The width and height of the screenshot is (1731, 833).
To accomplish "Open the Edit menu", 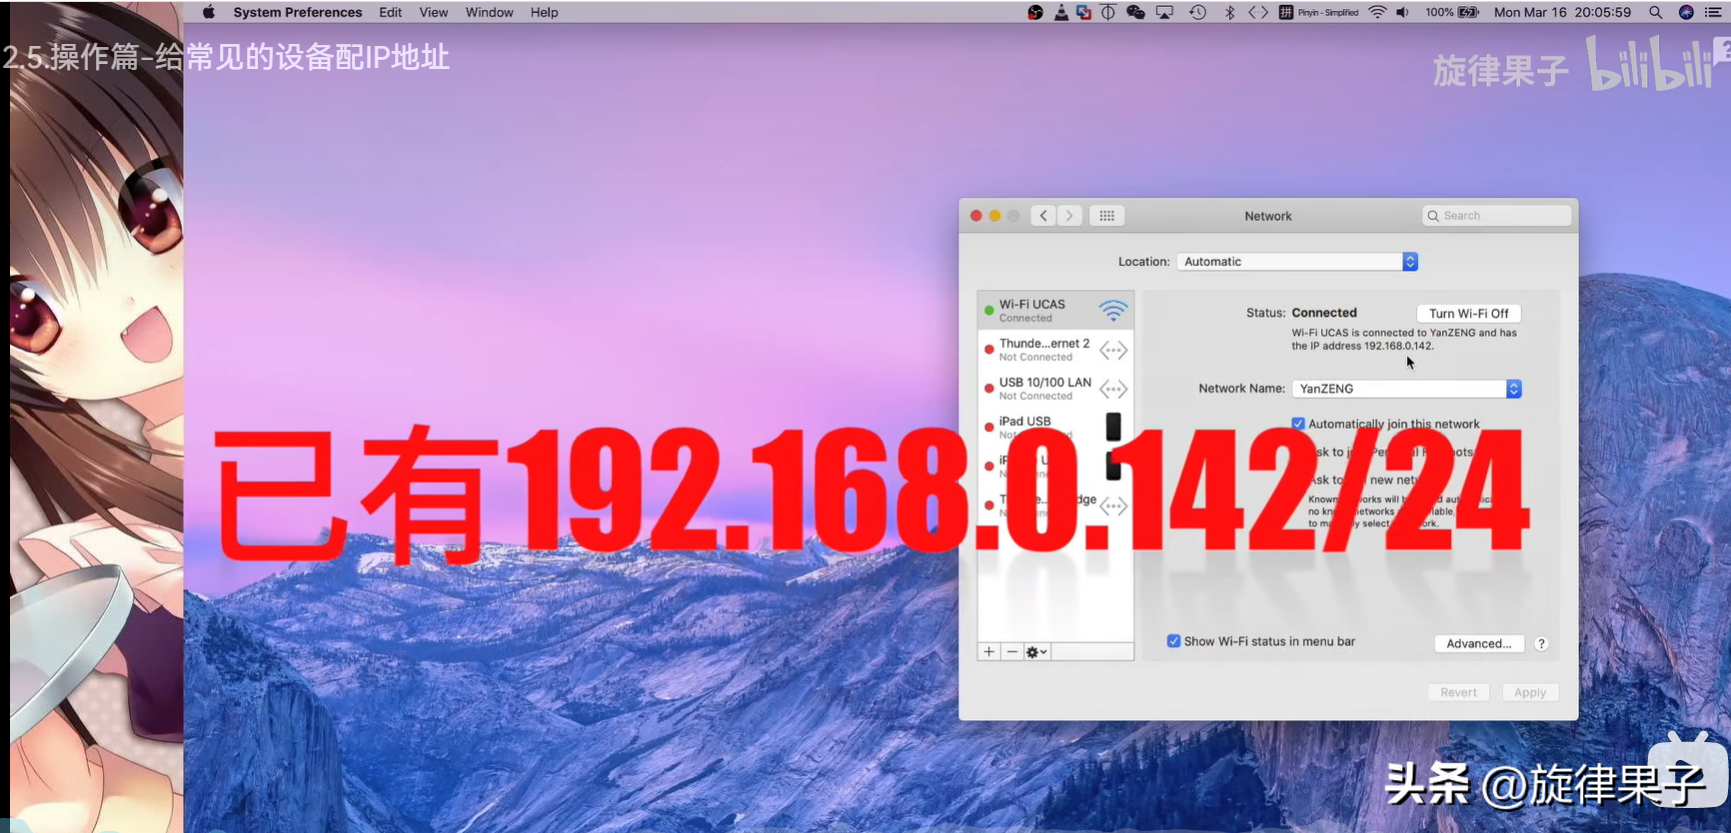I will coord(390,13).
